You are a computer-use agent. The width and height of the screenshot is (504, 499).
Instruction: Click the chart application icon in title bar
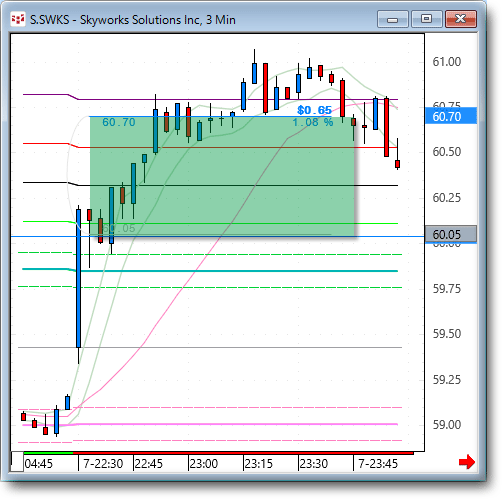(x=18, y=20)
